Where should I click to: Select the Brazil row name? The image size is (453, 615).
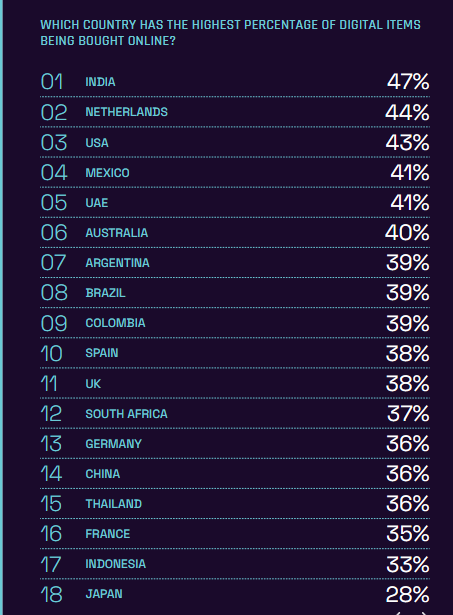pyautogui.click(x=106, y=293)
